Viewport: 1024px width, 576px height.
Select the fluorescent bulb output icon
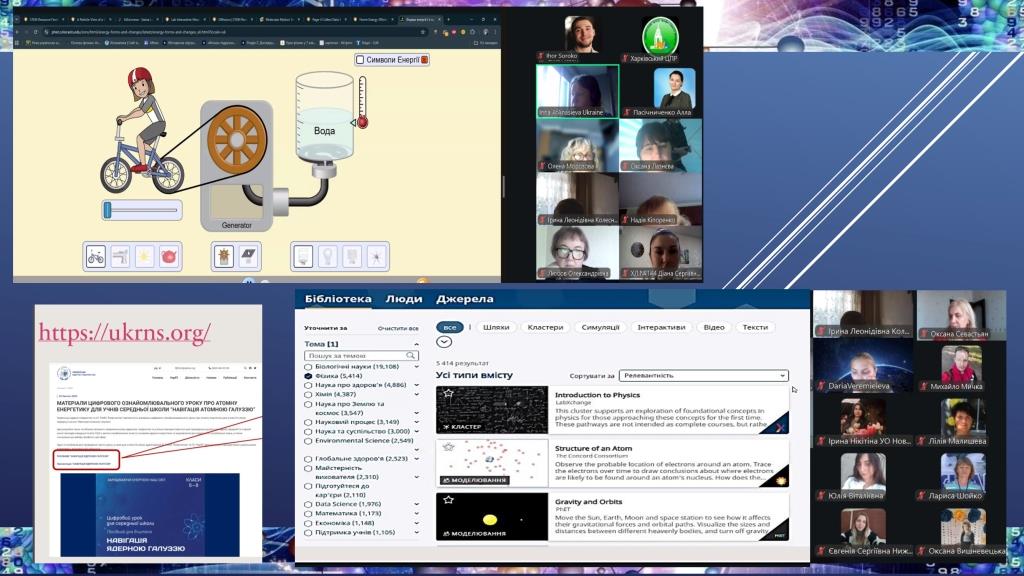(x=352, y=257)
